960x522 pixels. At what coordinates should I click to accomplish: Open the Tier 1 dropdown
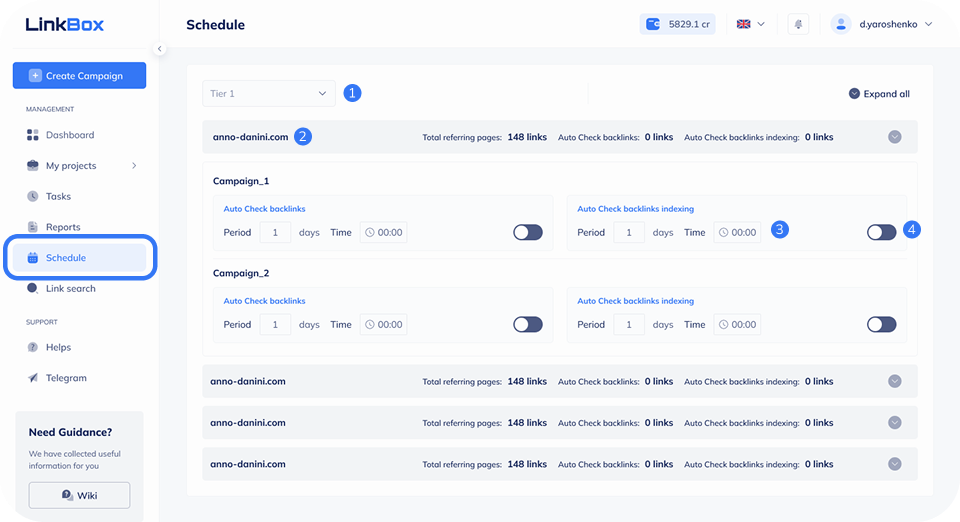tap(269, 93)
